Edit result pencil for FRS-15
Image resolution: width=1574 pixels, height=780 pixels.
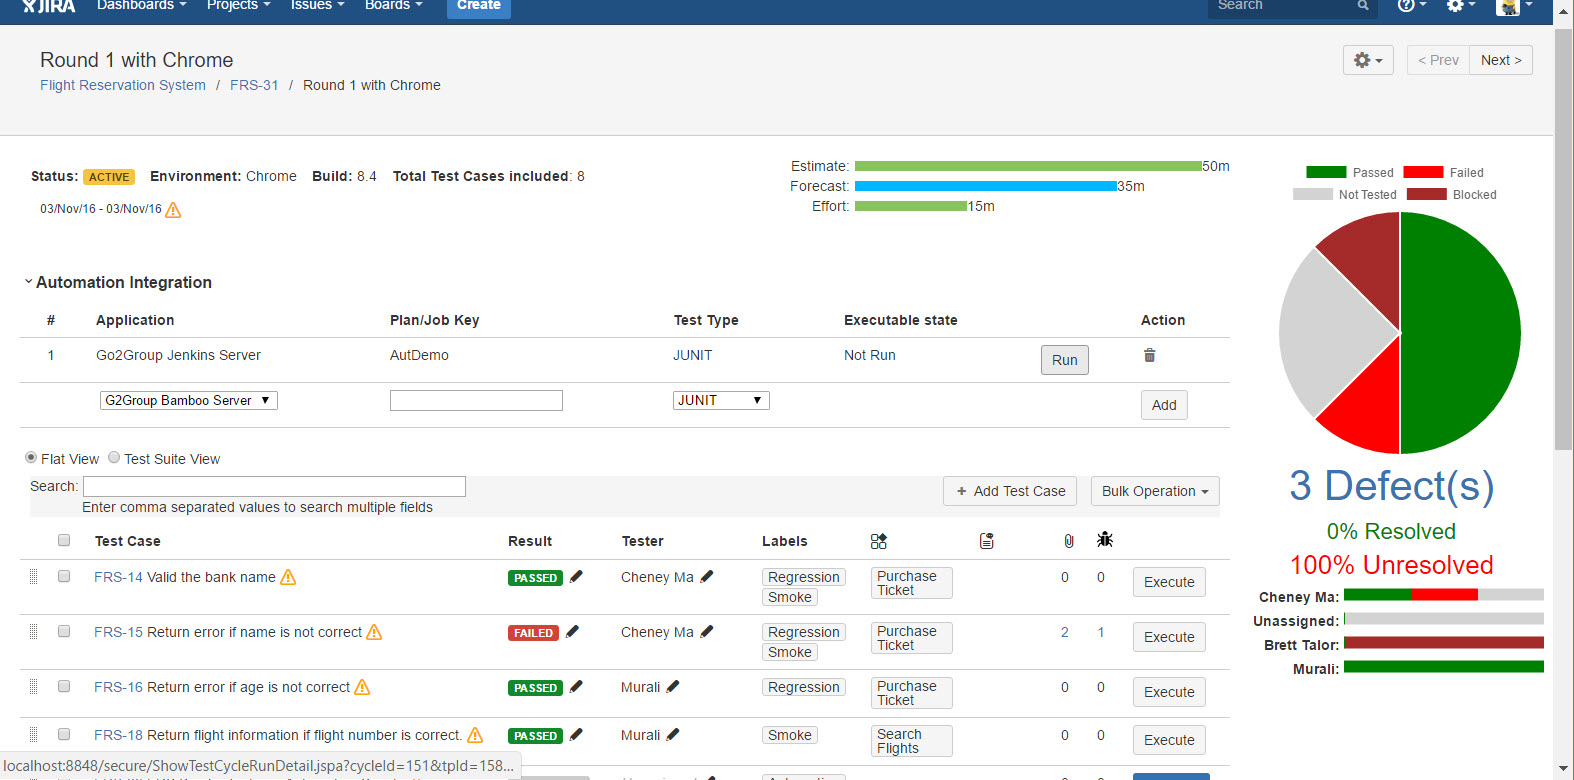tap(572, 631)
